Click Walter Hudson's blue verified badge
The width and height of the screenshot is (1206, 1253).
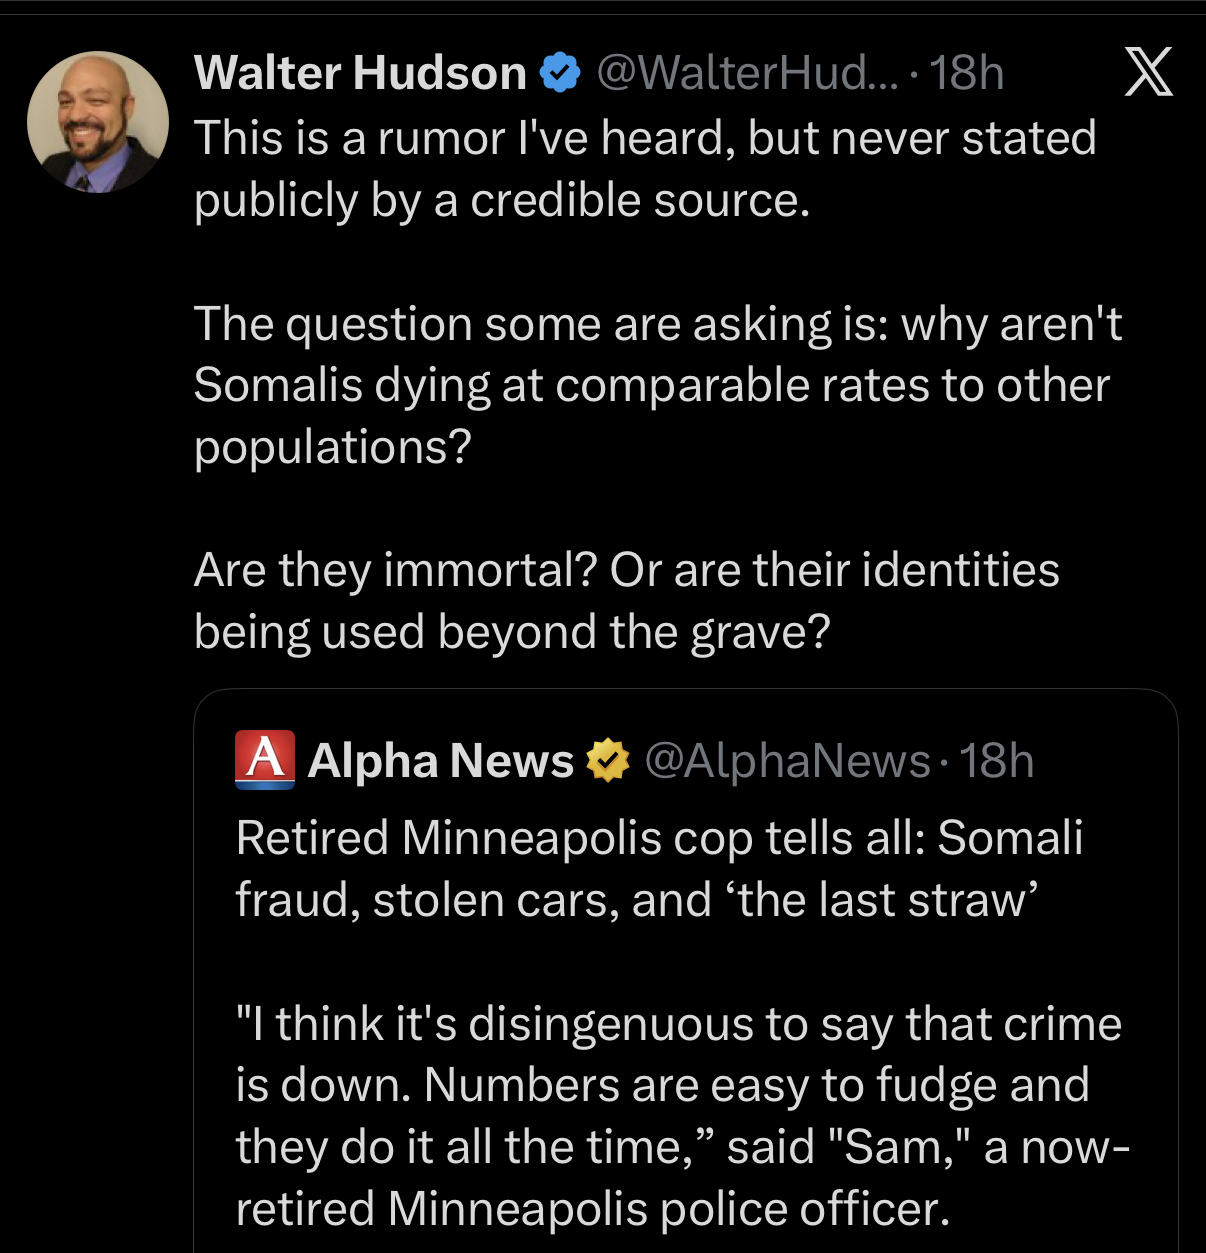point(560,73)
